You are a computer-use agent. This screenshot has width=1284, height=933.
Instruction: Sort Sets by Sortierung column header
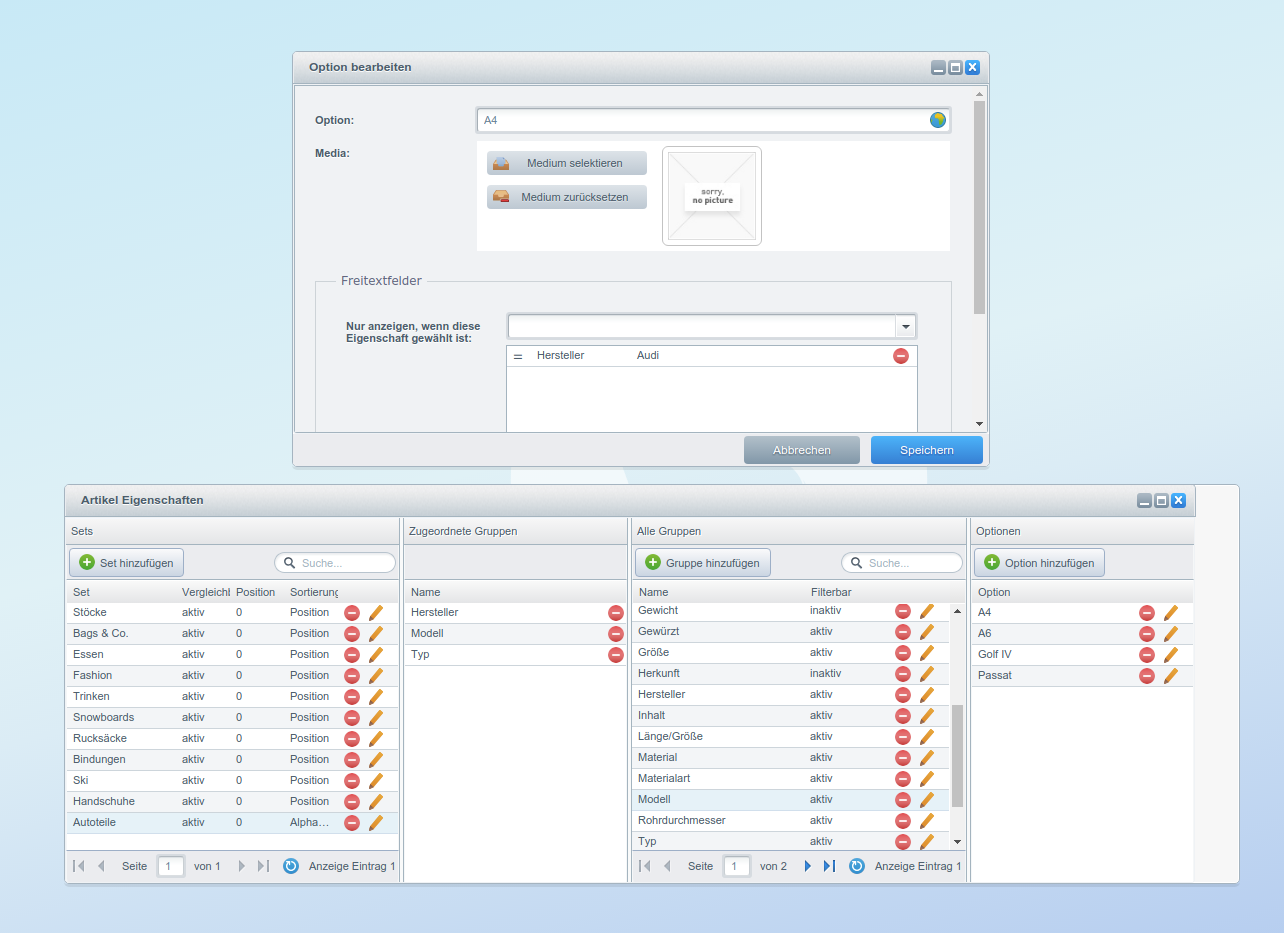click(314, 592)
